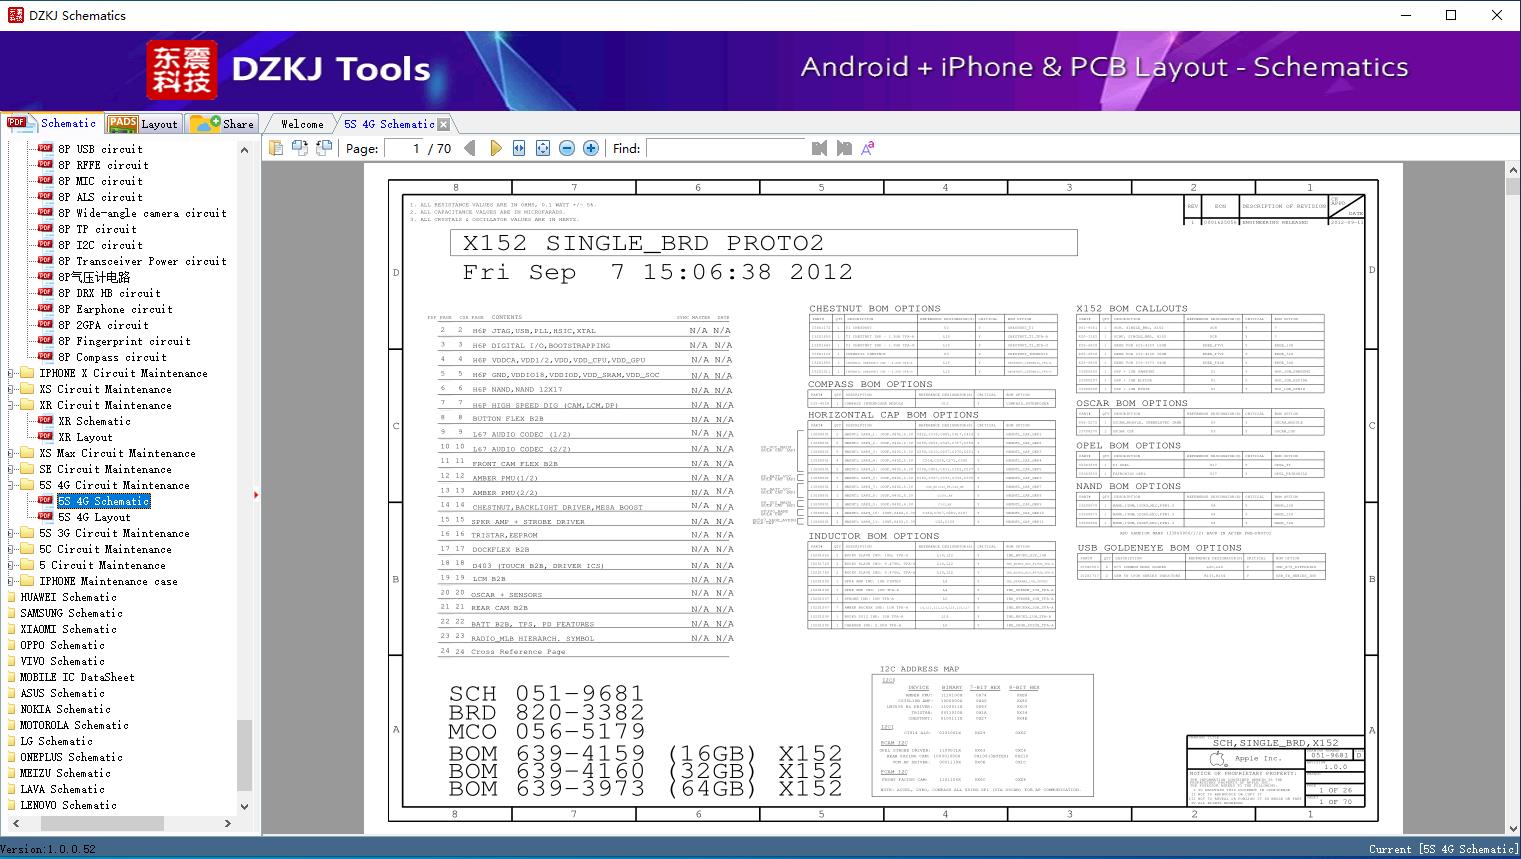This screenshot has width=1521, height=859.
Task: Switch to the Schematic panel tab
Action: [52, 123]
